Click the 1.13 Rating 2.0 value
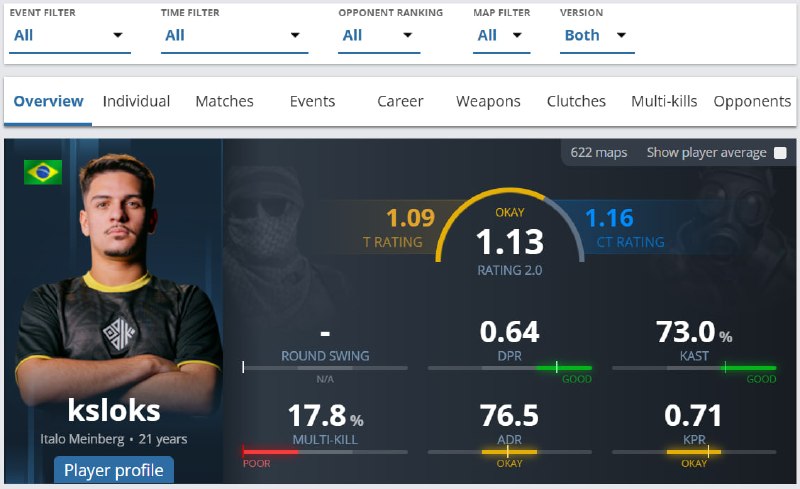 [510, 241]
